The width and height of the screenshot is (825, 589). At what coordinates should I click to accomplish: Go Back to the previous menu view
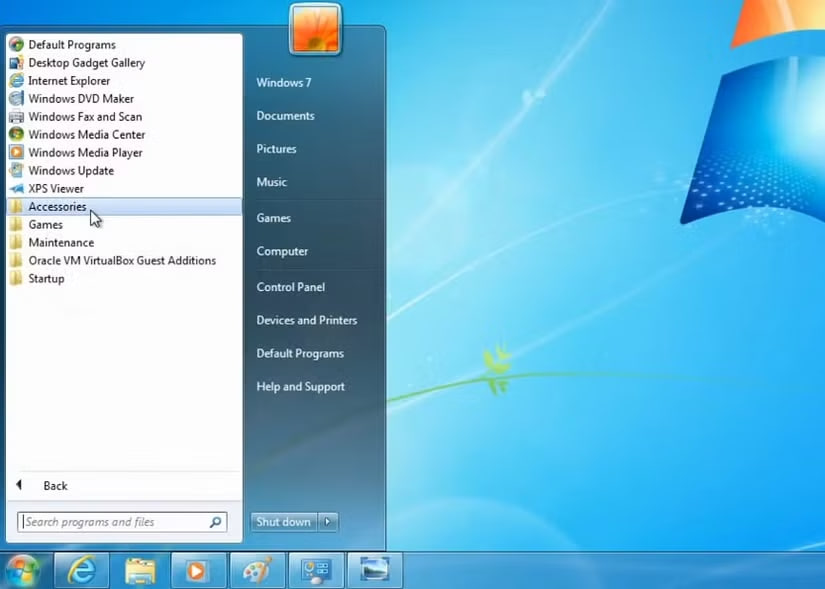pos(124,485)
